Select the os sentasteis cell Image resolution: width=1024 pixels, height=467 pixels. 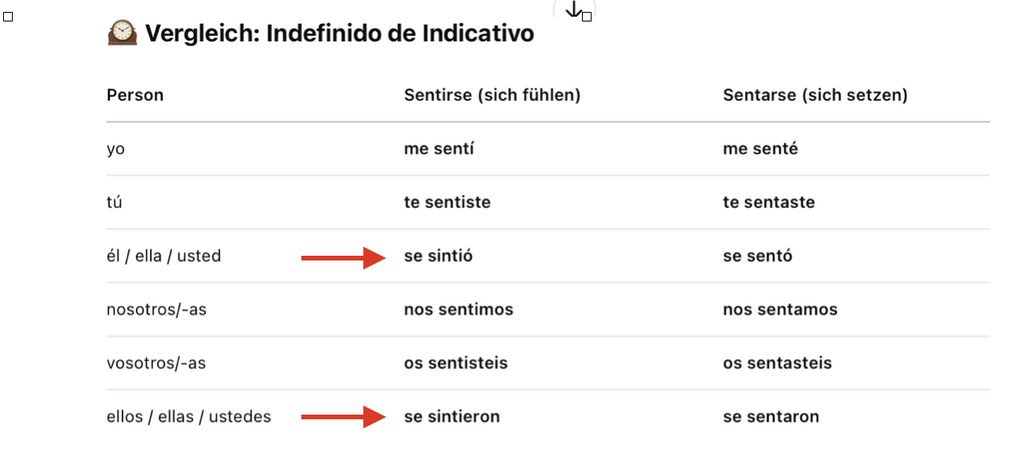[777, 363]
